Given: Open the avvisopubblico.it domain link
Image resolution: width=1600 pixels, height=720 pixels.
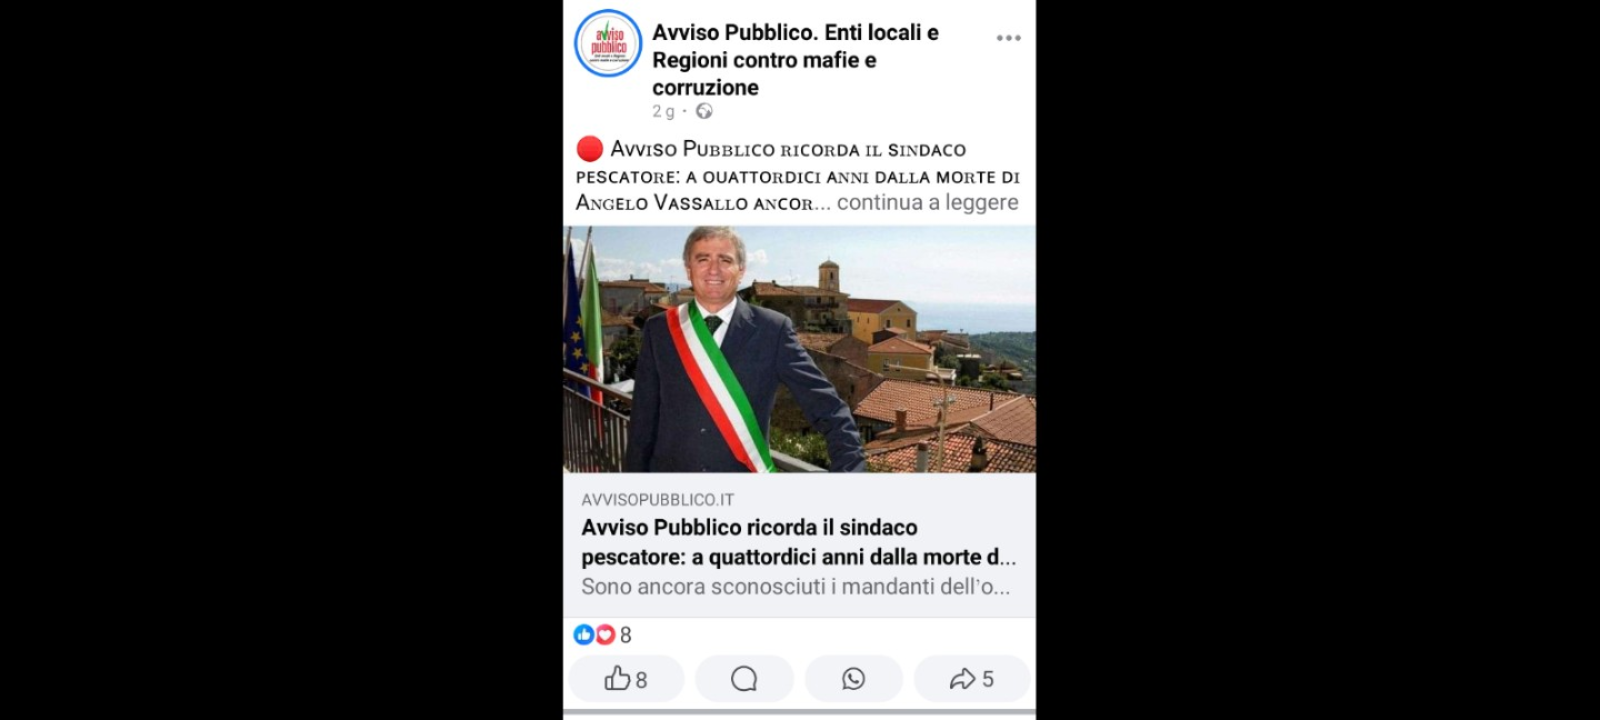Looking at the screenshot, I should click(x=658, y=499).
